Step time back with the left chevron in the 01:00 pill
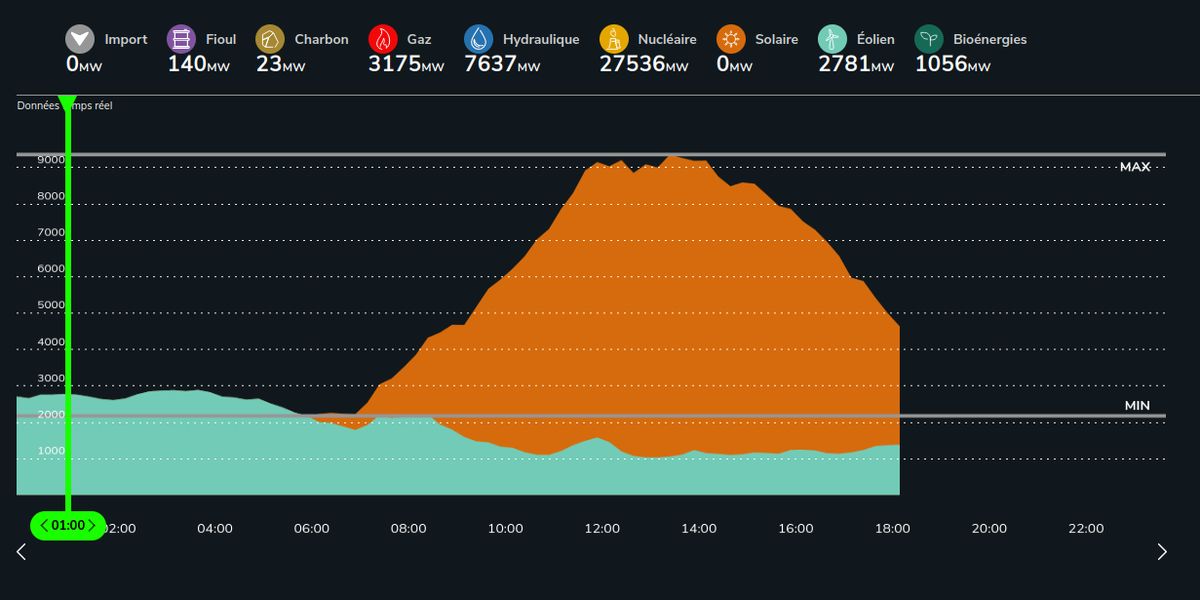The height and width of the screenshot is (600, 1200). click(x=45, y=525)
